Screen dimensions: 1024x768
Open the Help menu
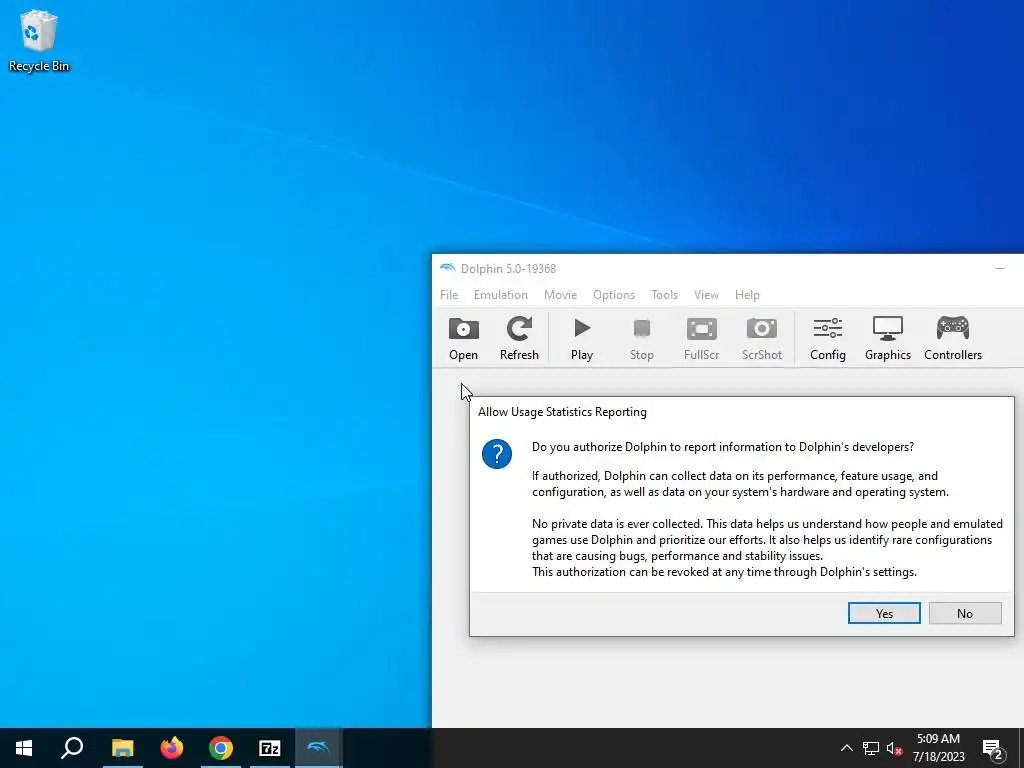coord(747,295)
